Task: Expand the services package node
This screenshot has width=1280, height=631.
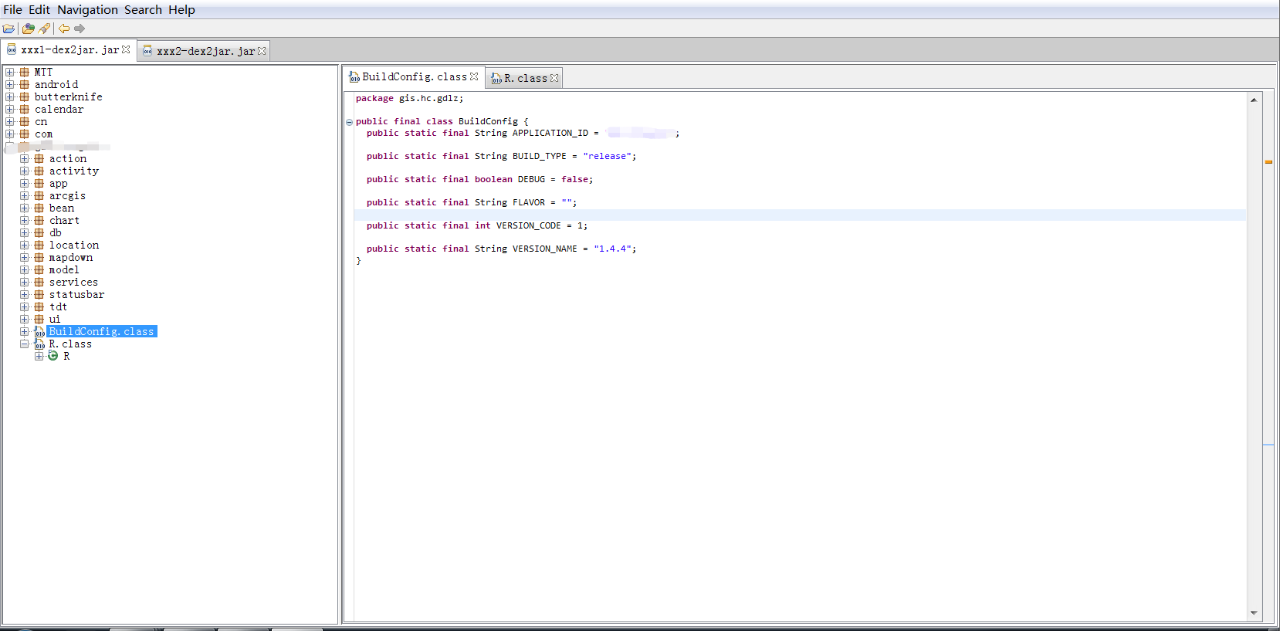Action: [24, 282]
